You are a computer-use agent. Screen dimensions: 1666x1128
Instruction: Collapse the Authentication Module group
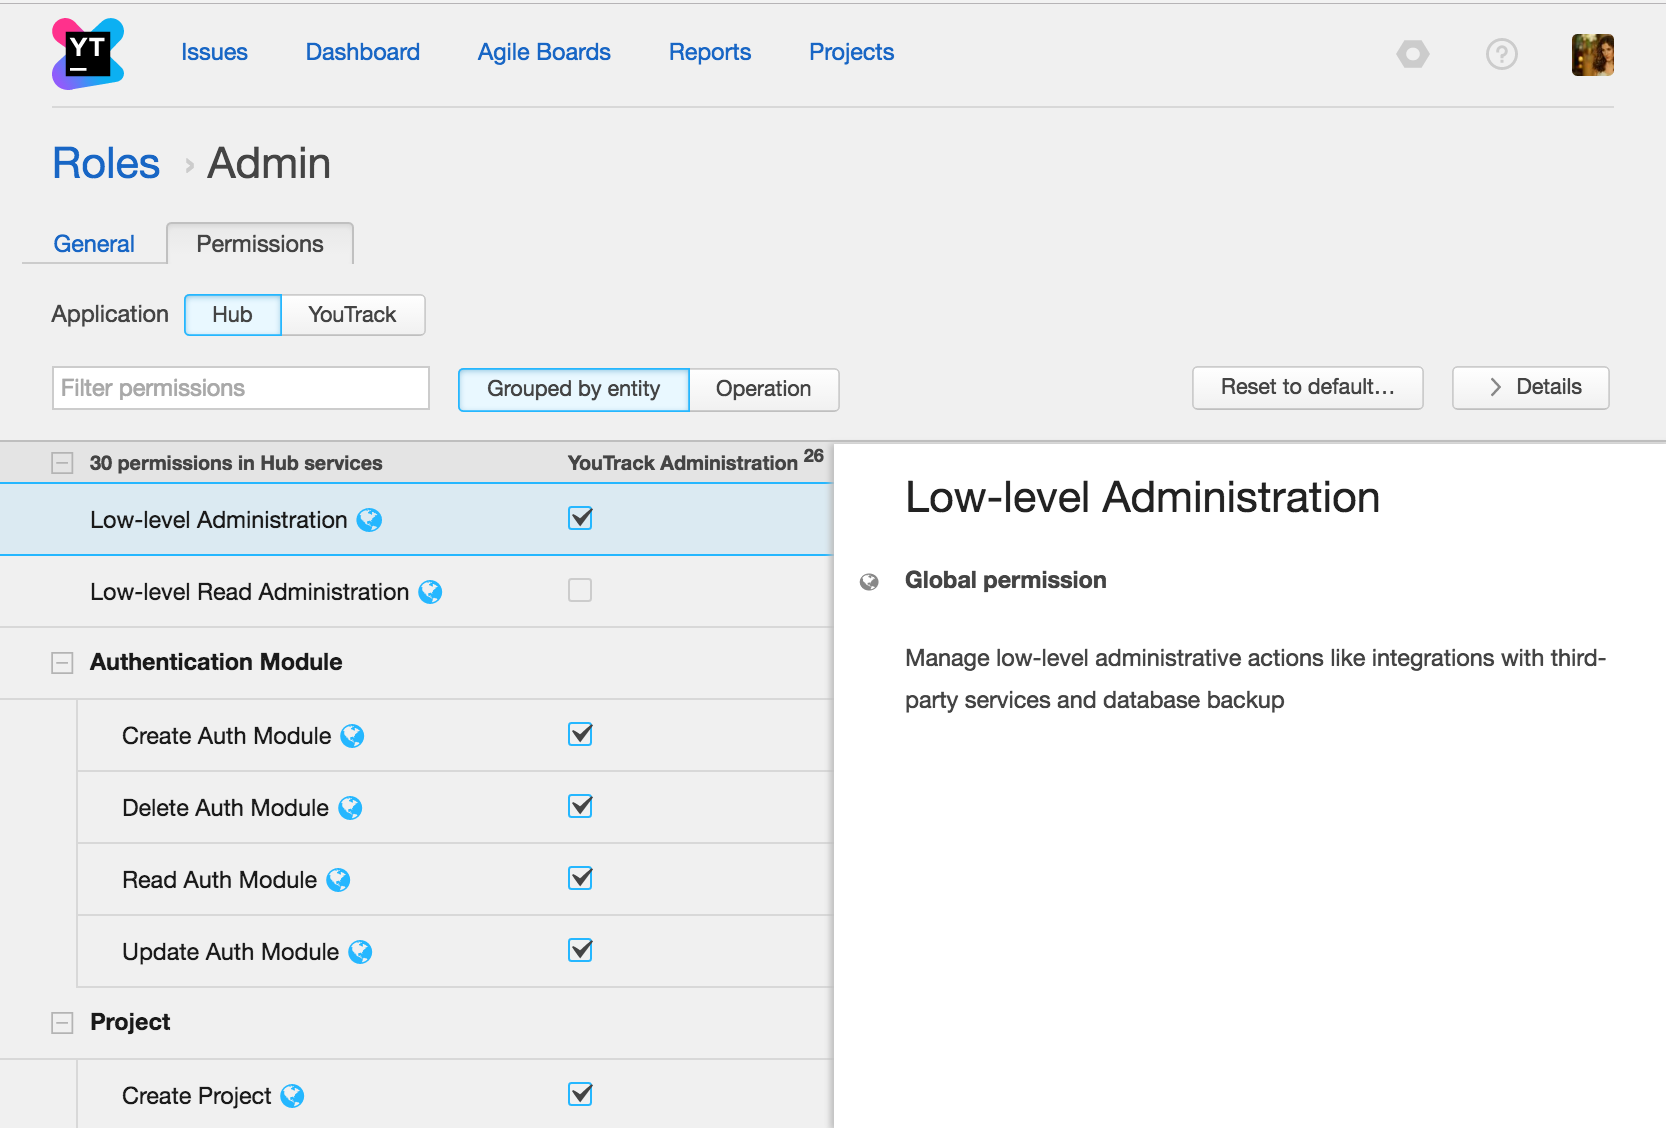62,663
